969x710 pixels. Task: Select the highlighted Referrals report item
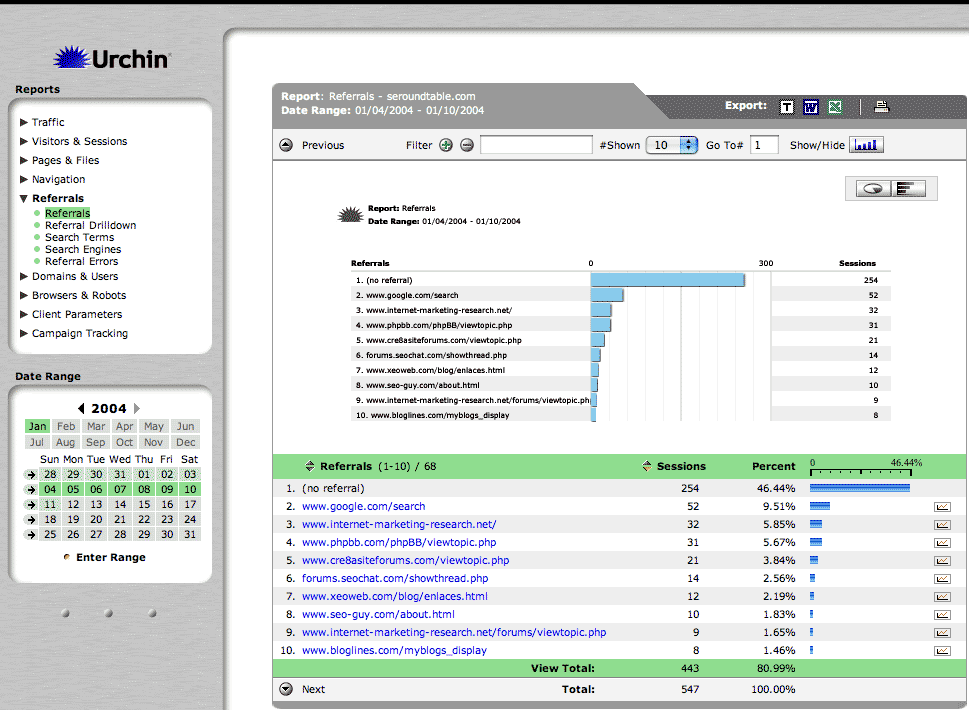coord(67,213)
